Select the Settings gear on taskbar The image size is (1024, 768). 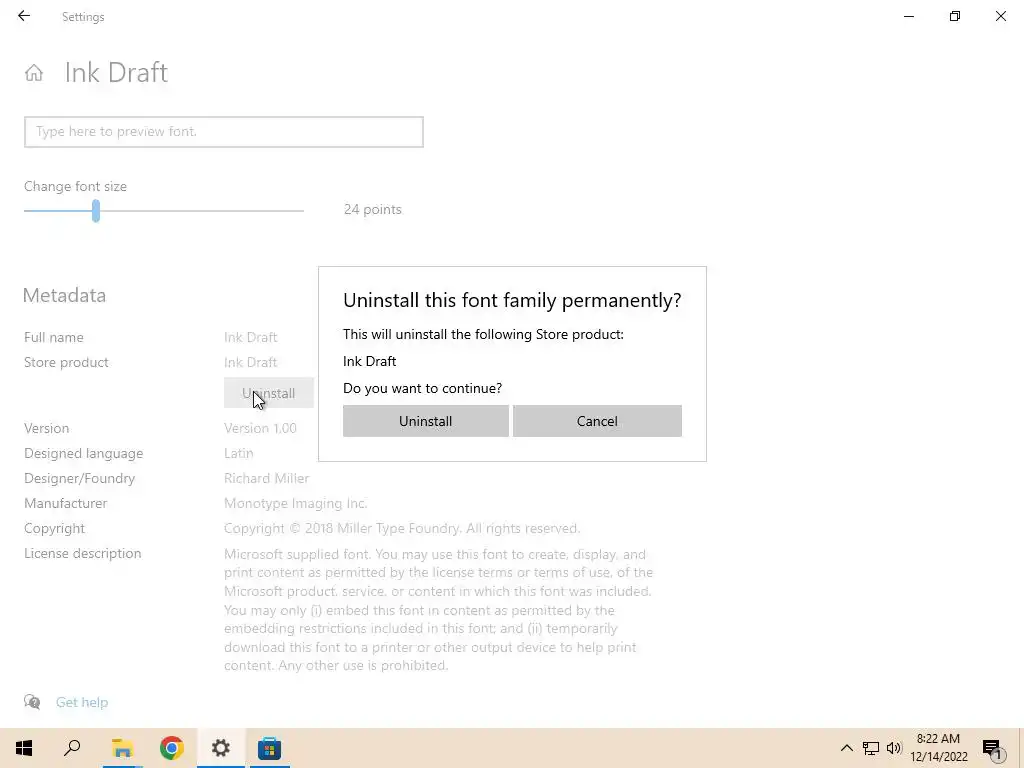pos(221,748)
